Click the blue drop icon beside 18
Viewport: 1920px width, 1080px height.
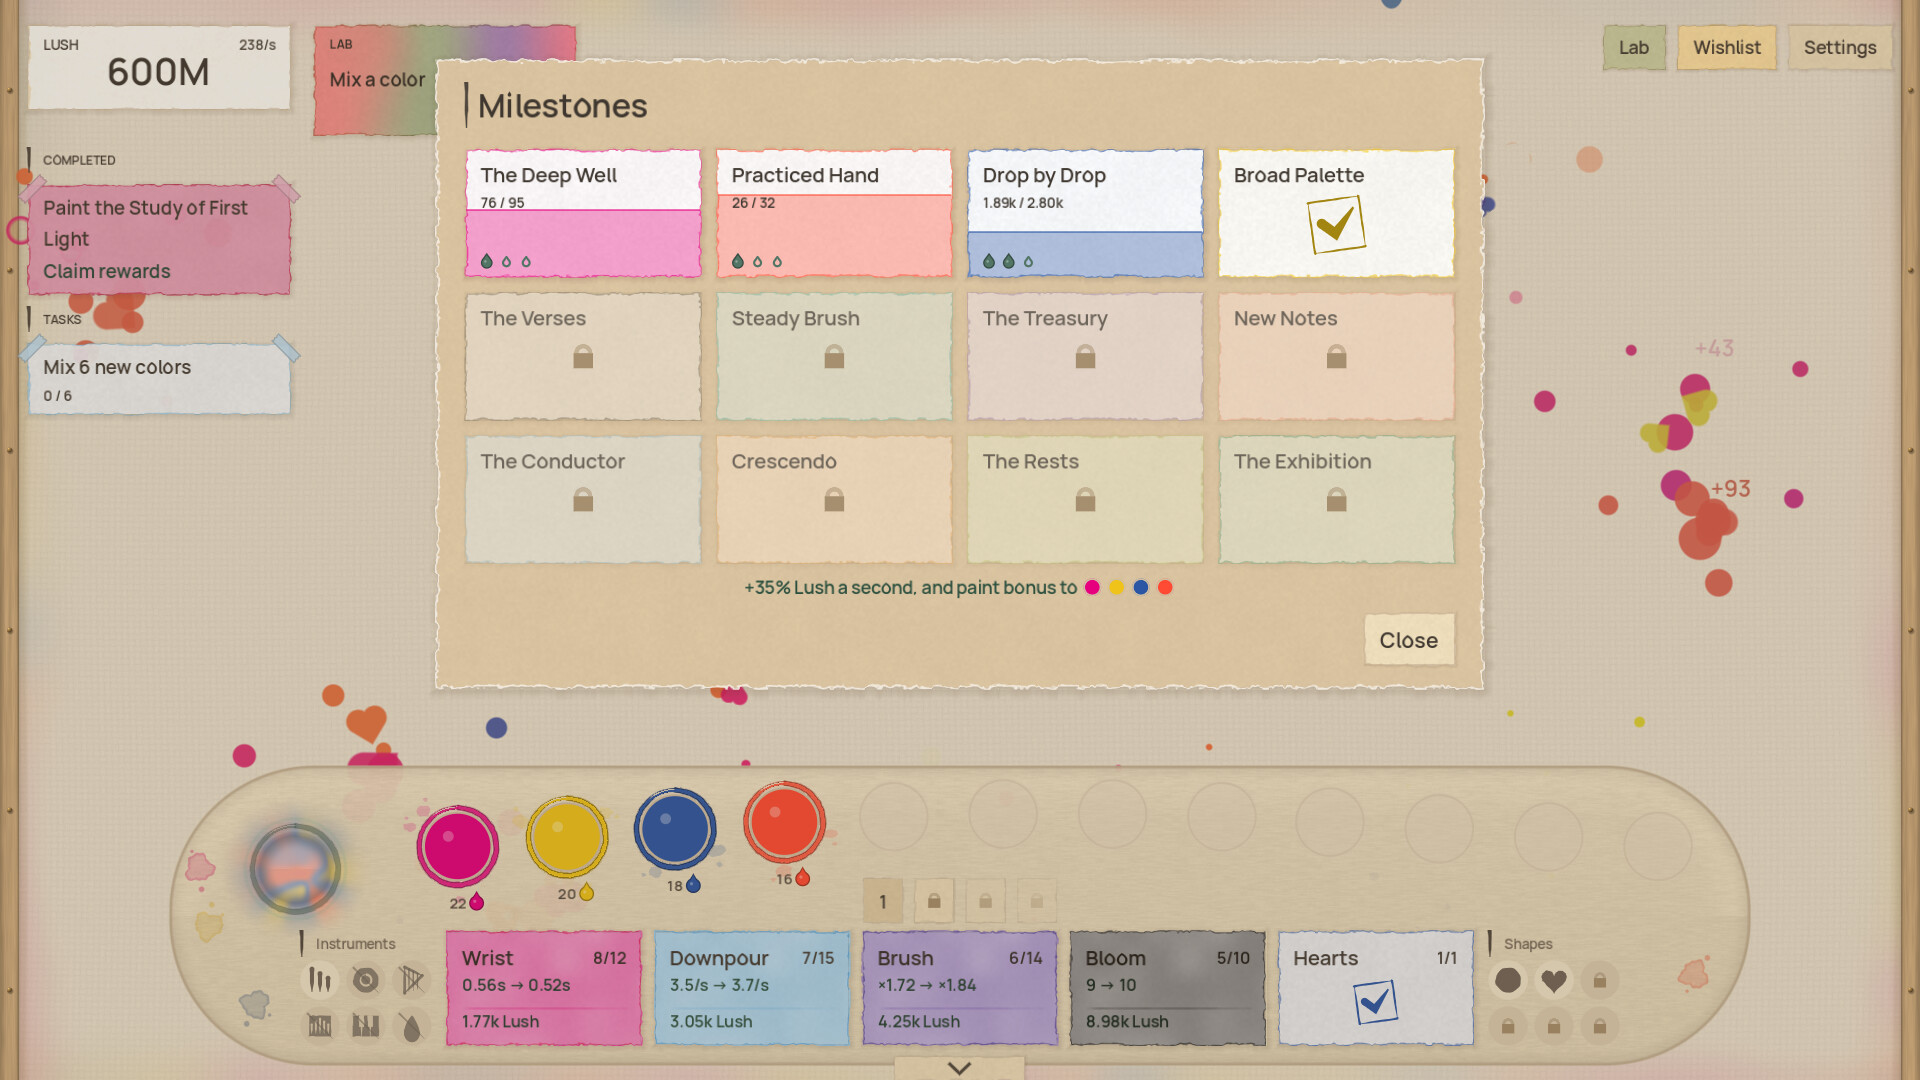(x=694, y=884)
